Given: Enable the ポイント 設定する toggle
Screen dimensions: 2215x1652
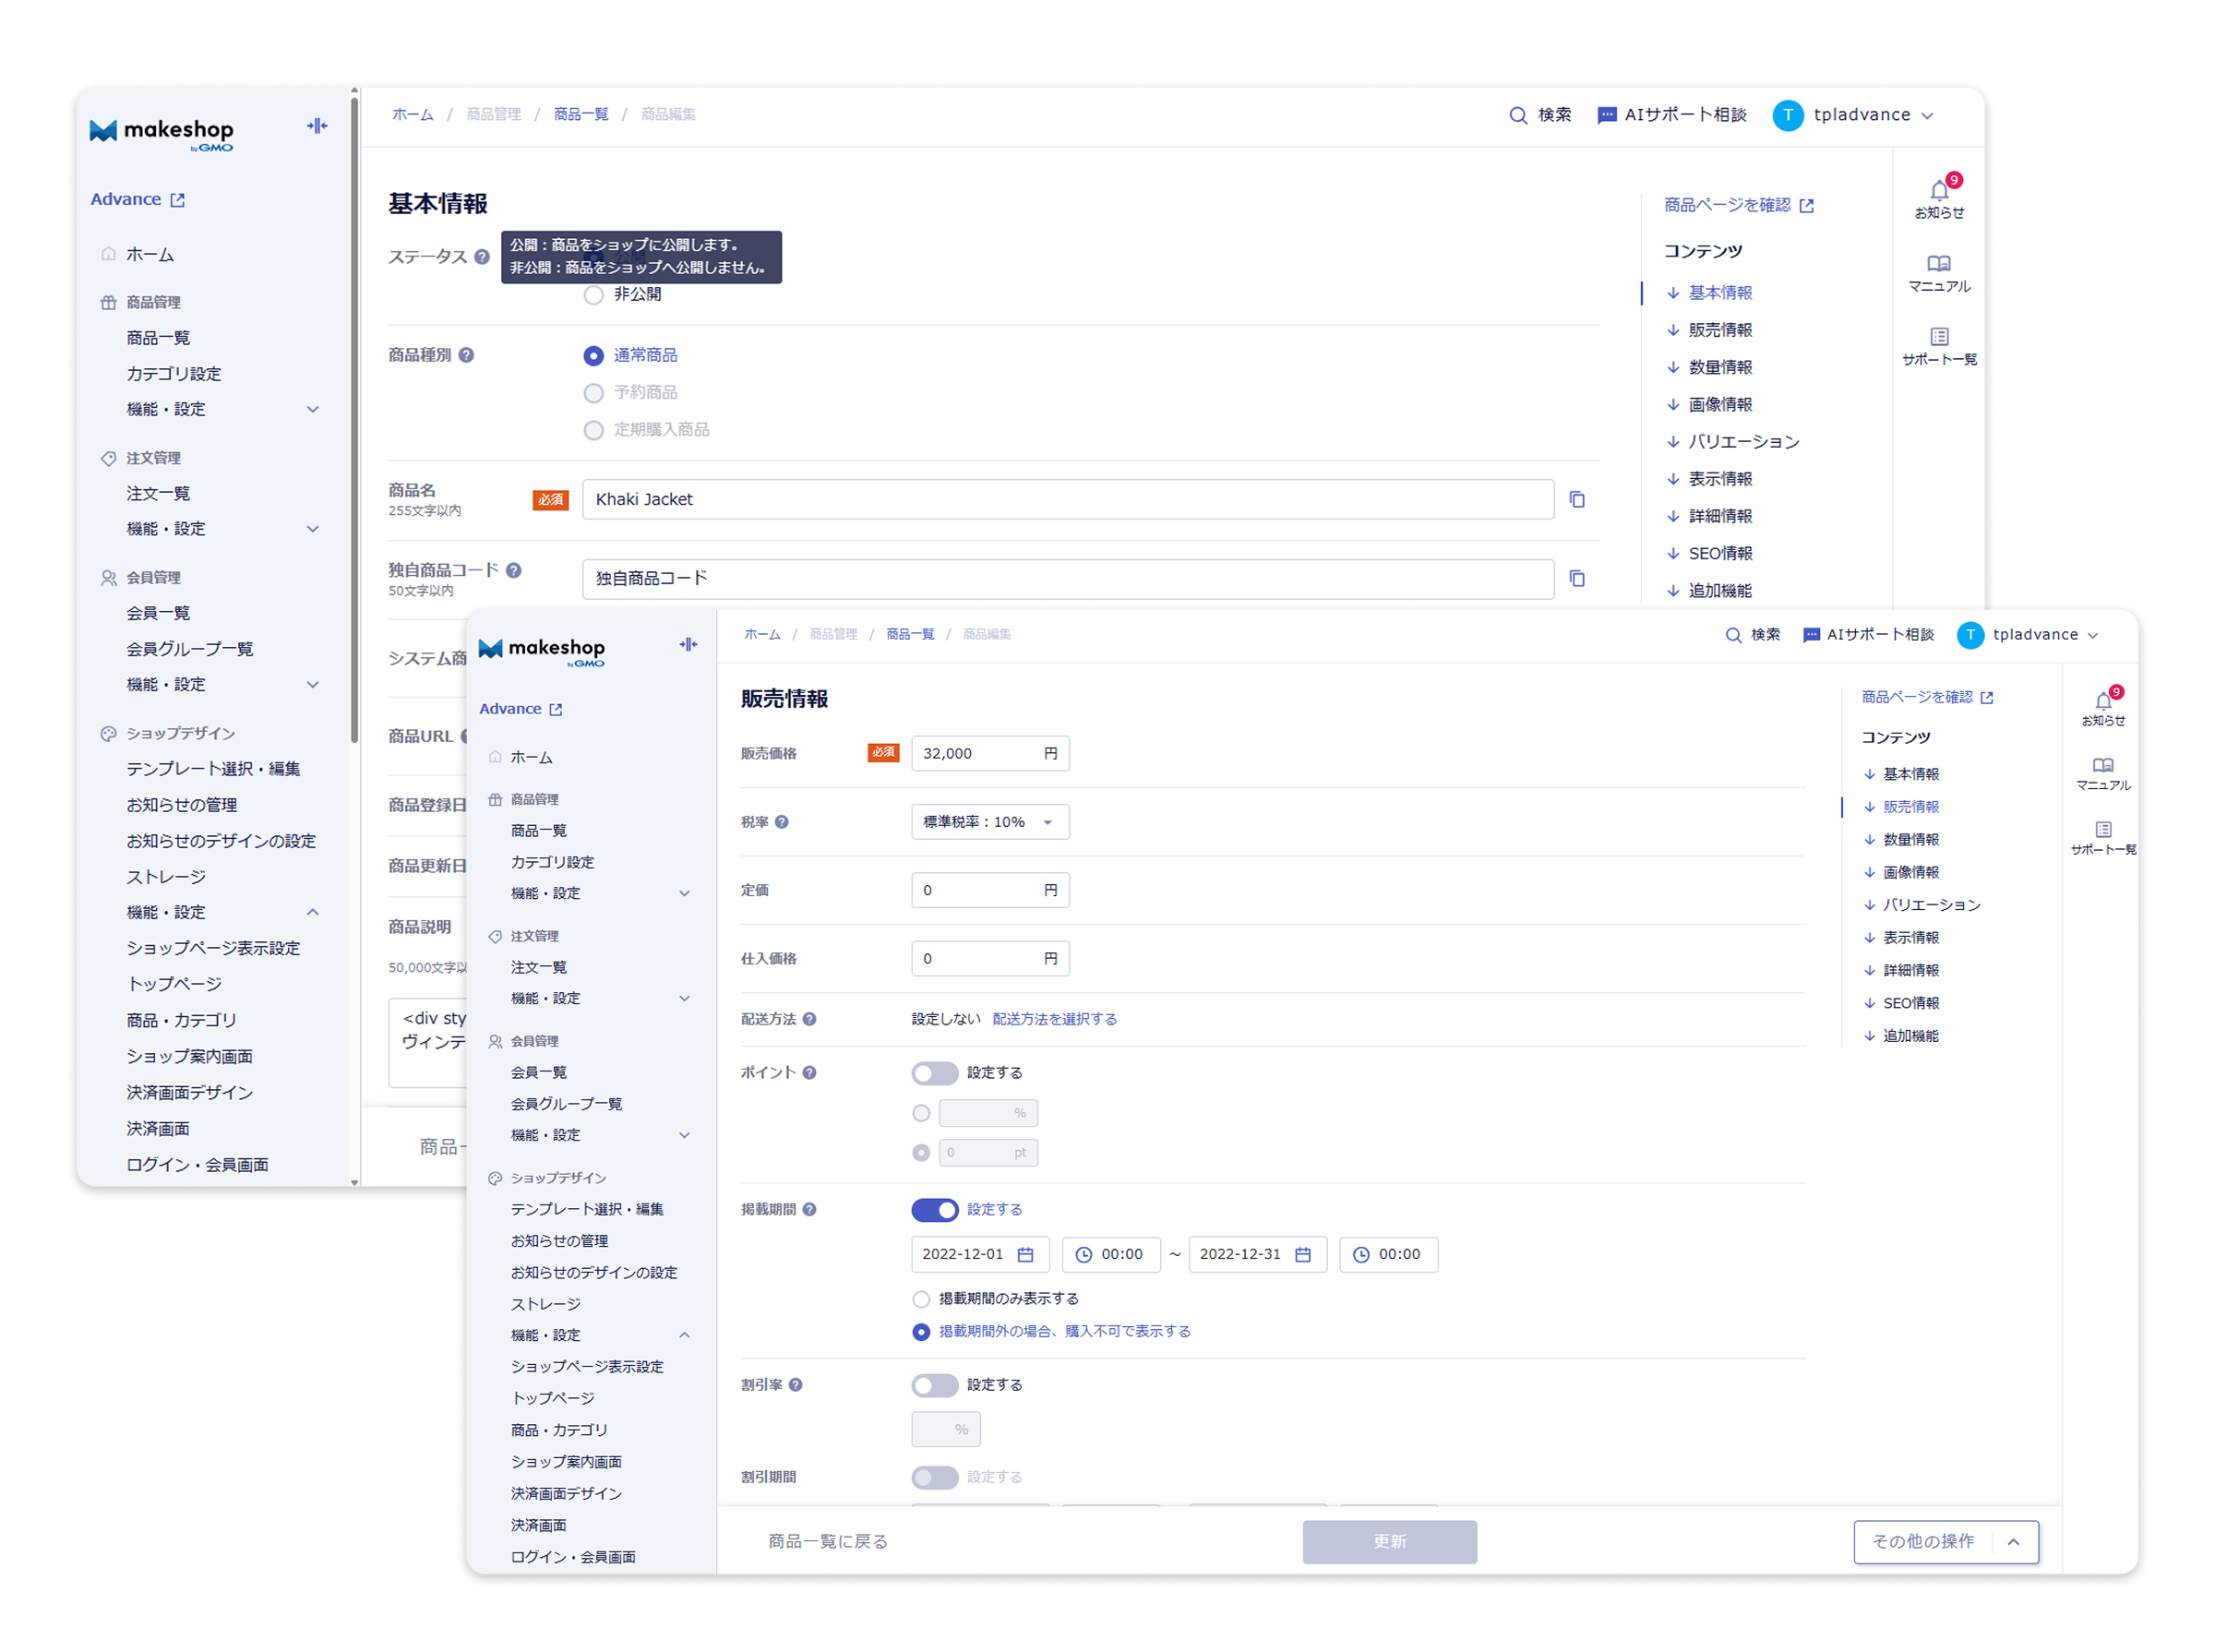Looking at the screenshot, I should point(934,1073).
